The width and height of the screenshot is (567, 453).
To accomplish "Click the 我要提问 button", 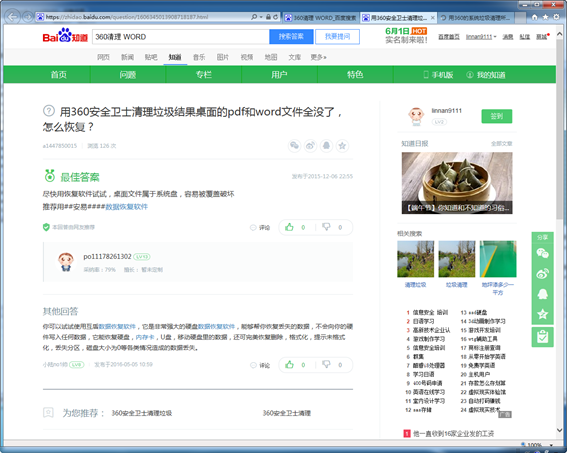I will (x=337, y=37).
